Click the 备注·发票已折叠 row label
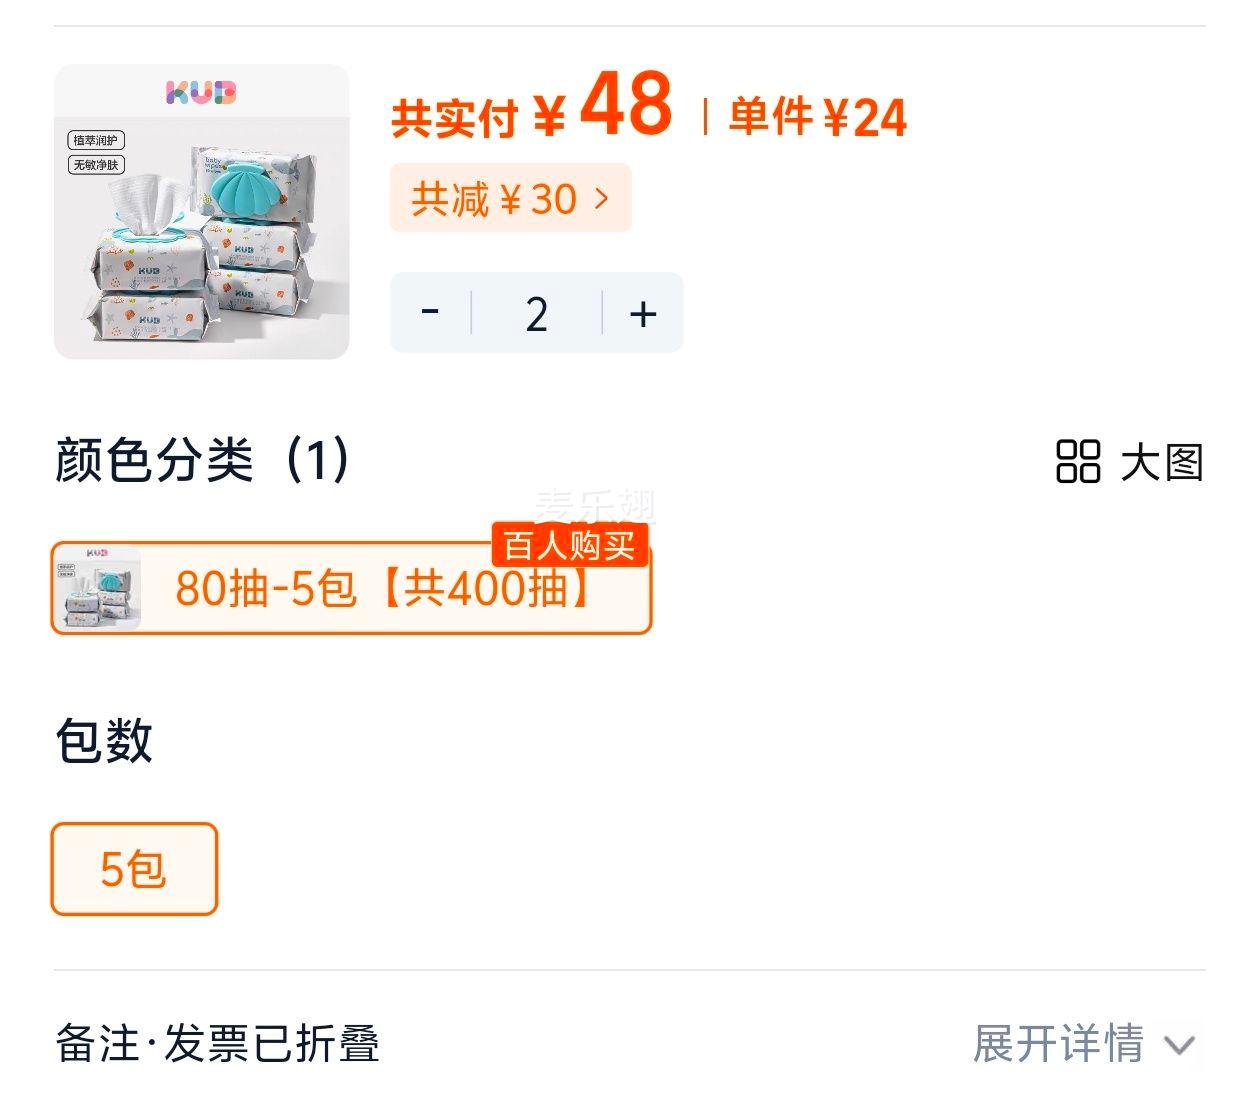 pyautogui.click(x=217, y=1044)
